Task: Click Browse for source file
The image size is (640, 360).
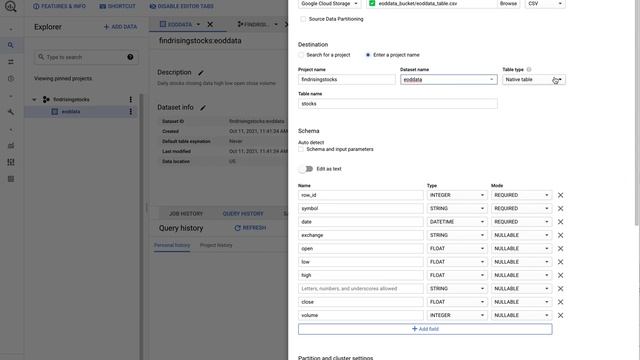Action: [x=508, y=4]
